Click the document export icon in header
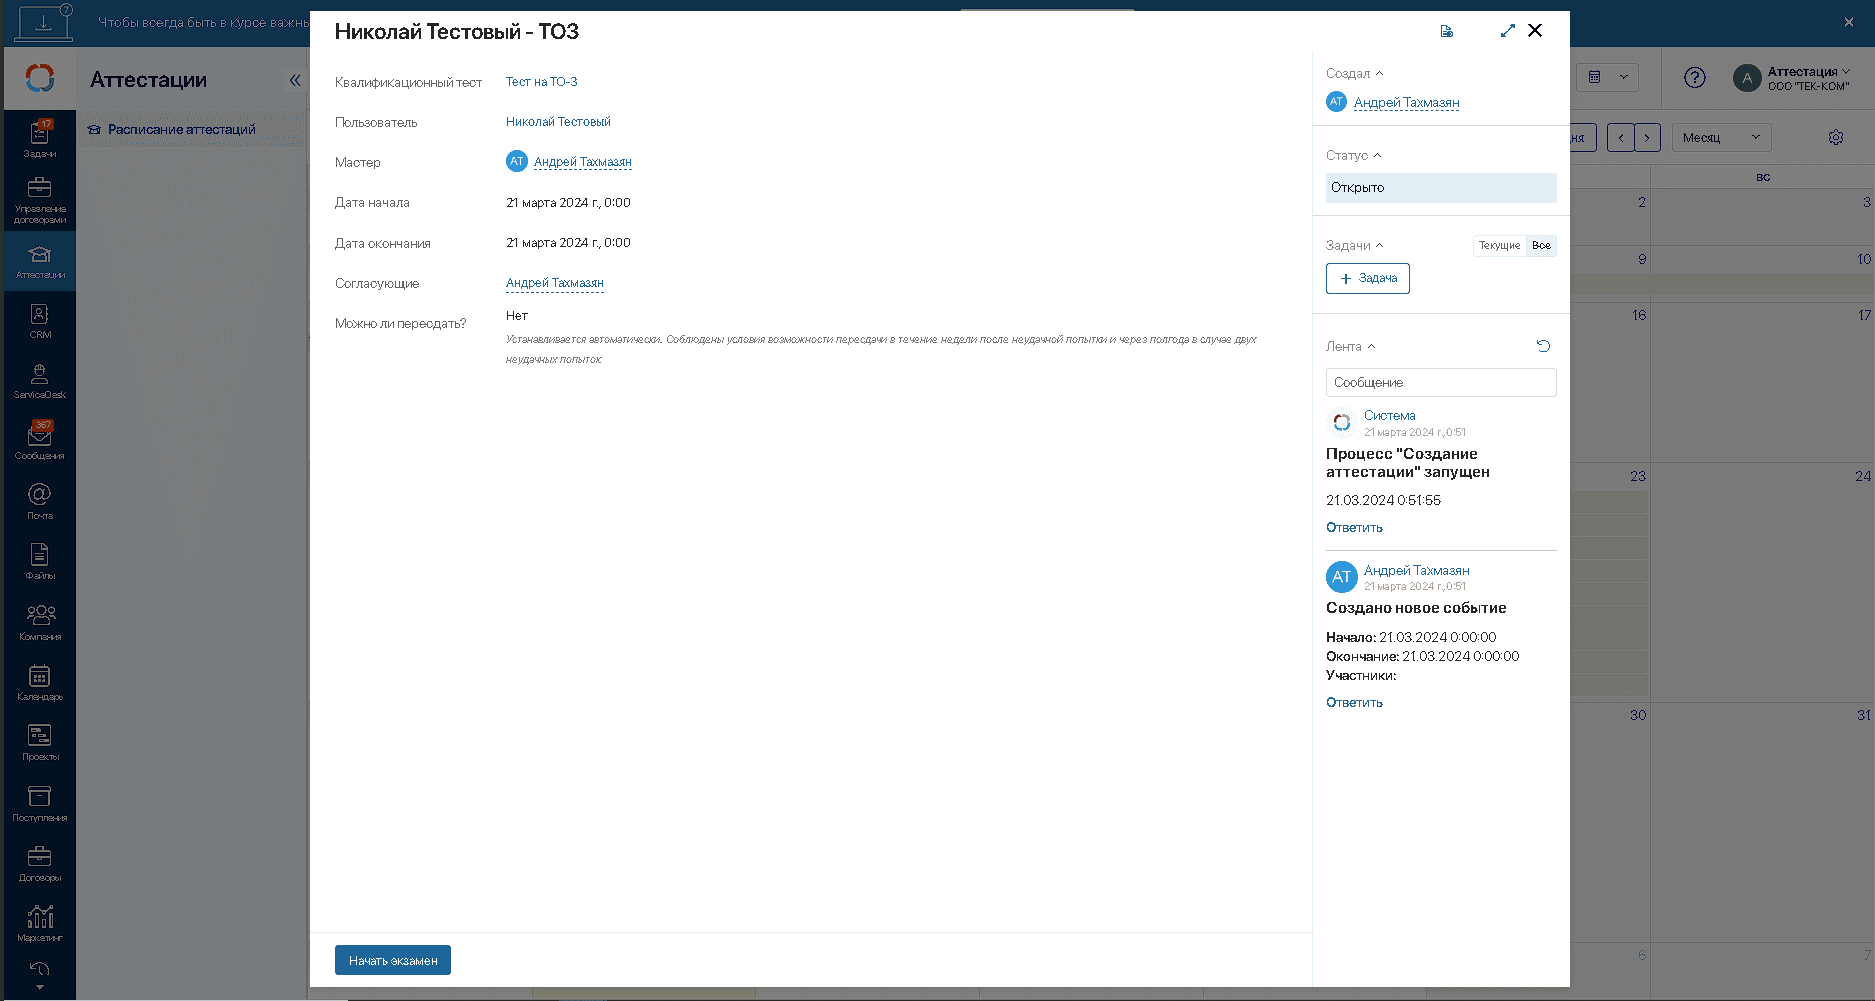Screen dimensions: 1875x1001 point(1446,32)
